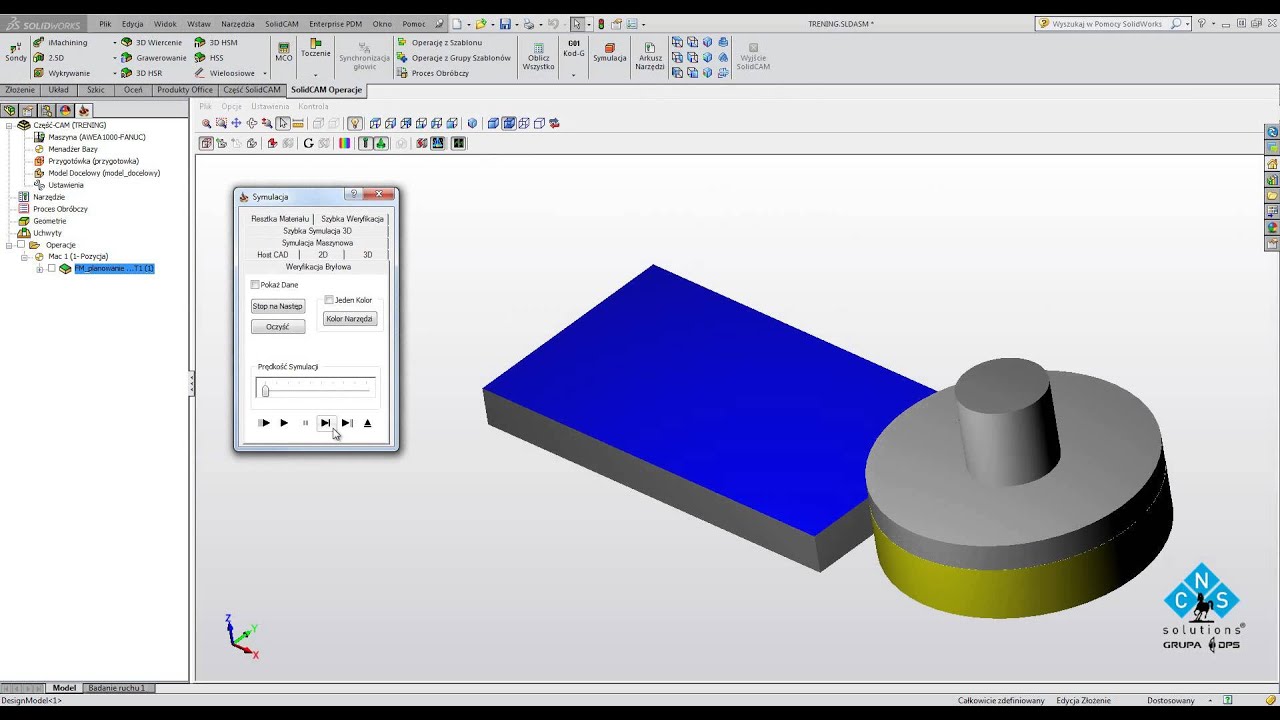1280x720 pixels.
Task: Expand the FM_planowanie operation node
Action: point(40,269)
